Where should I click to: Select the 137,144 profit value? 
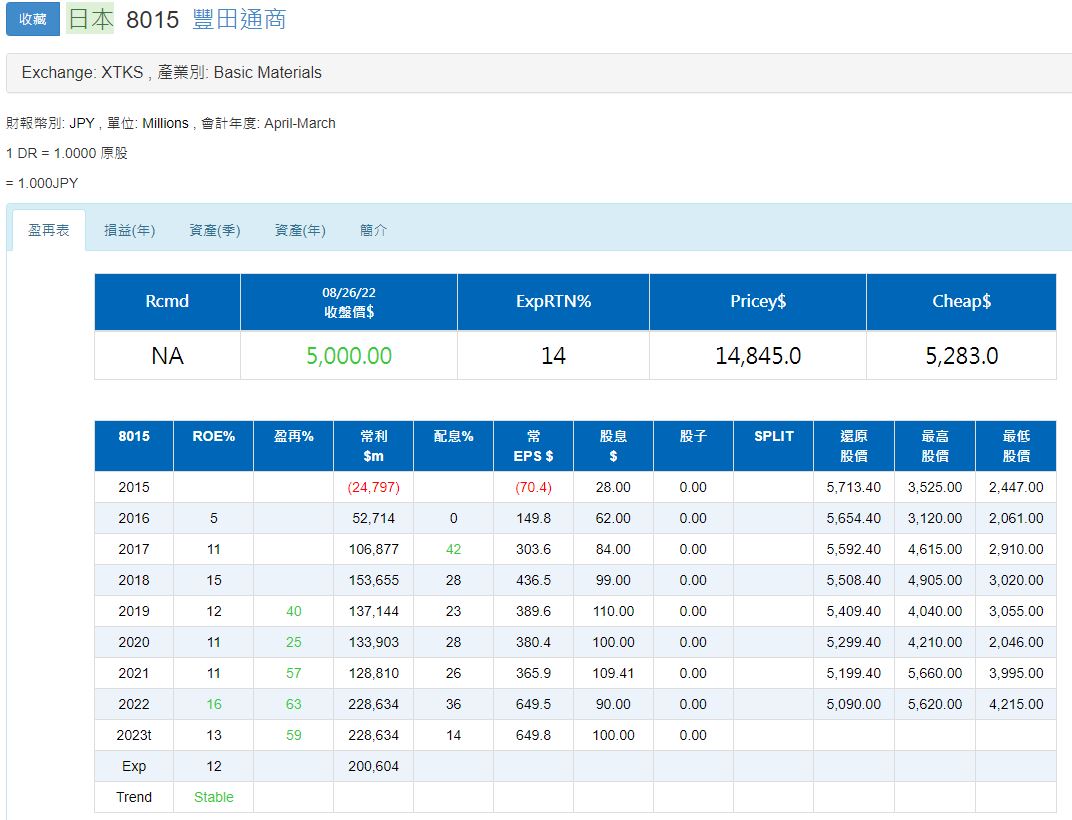[x=373, y=611]
